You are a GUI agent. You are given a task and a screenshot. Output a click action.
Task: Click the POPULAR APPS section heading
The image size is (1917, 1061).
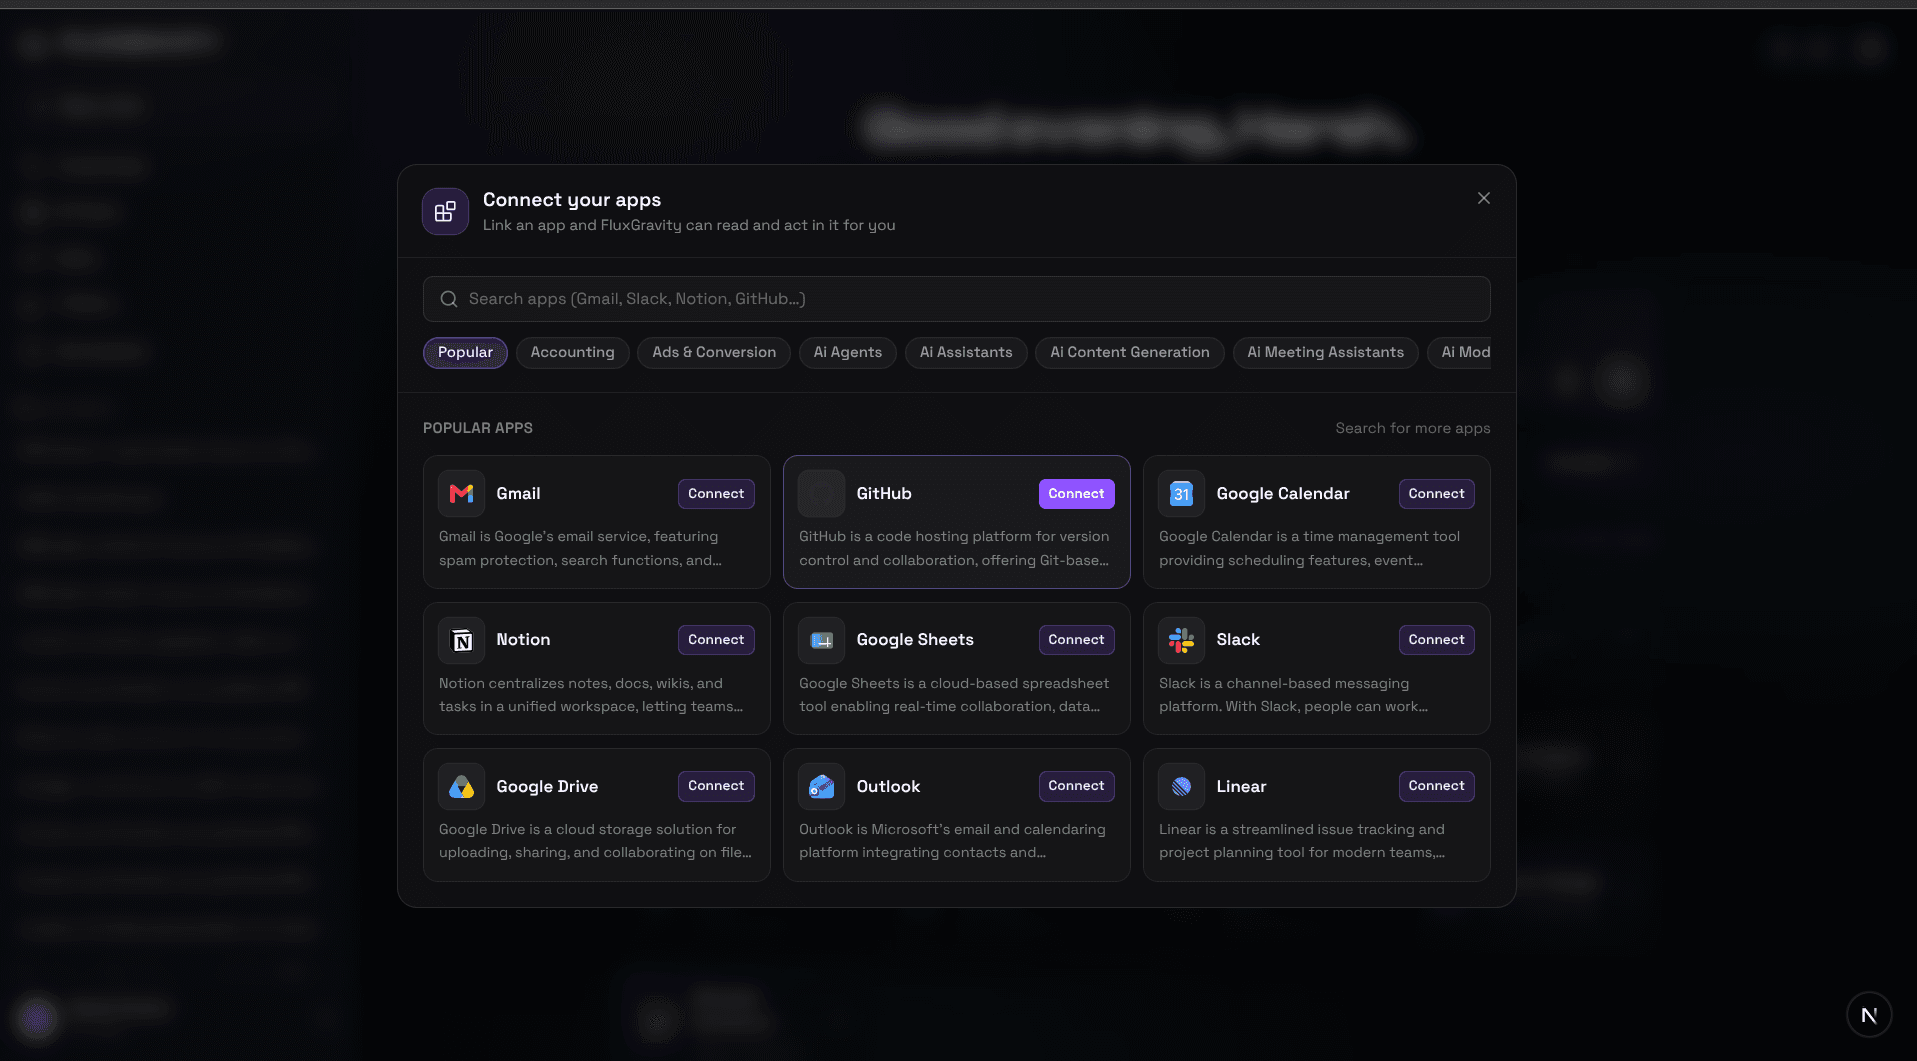[478, 428]
